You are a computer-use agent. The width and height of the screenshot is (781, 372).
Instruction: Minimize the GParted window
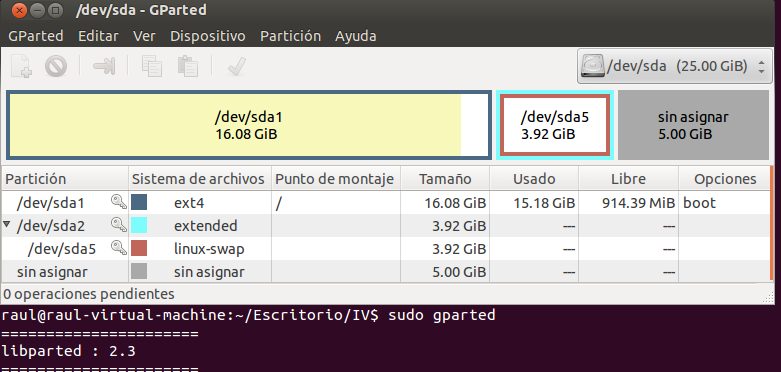(x=37, y=10)
